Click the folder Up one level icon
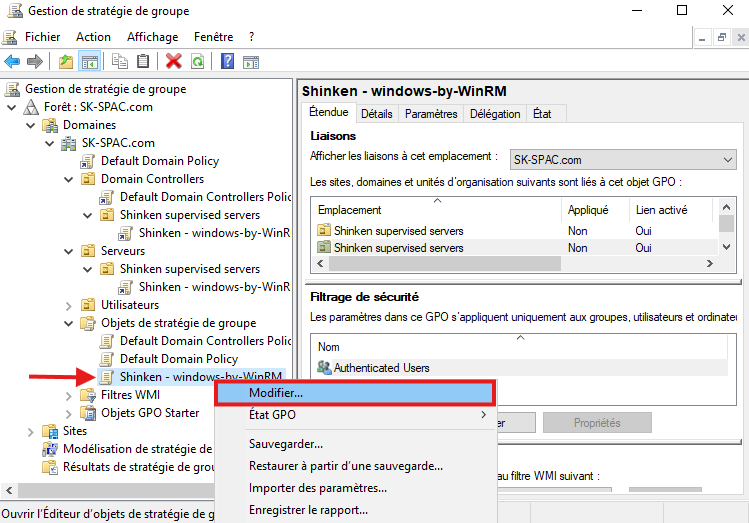Image resolution: width=749 pixels, height=523 pixels. [66, 61]
